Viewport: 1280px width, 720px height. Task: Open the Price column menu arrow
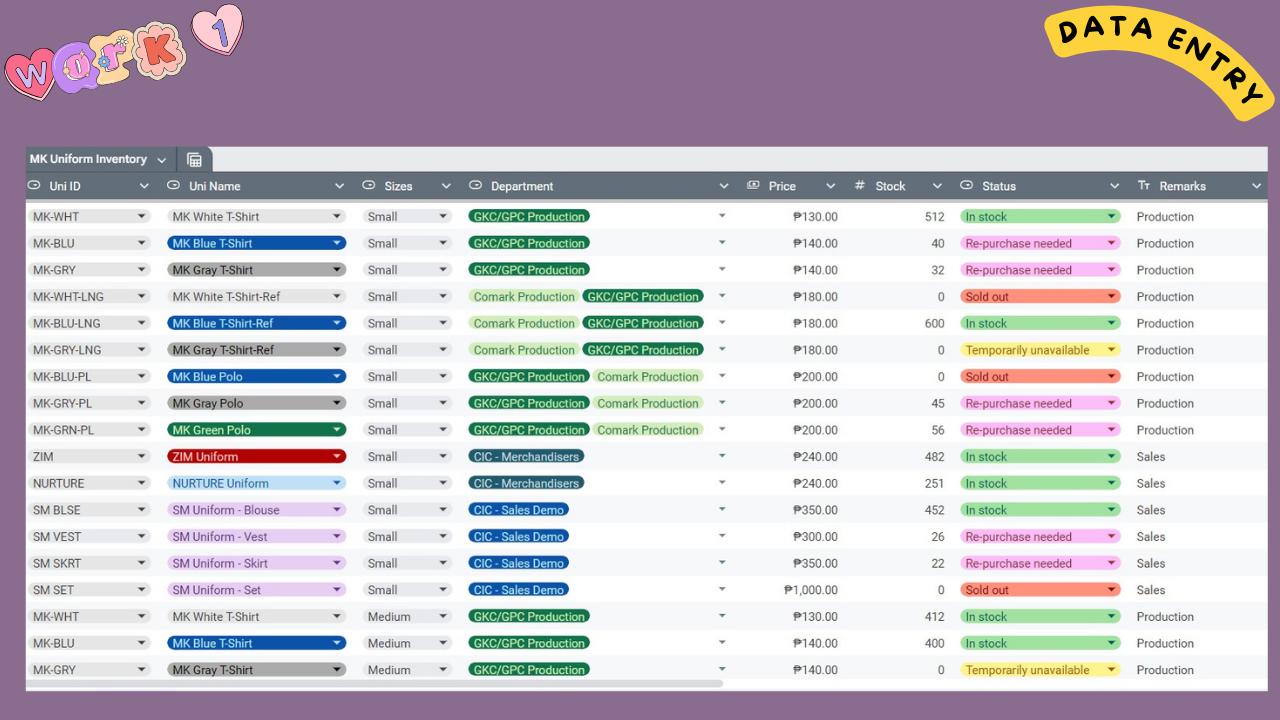tap(830, 186)
